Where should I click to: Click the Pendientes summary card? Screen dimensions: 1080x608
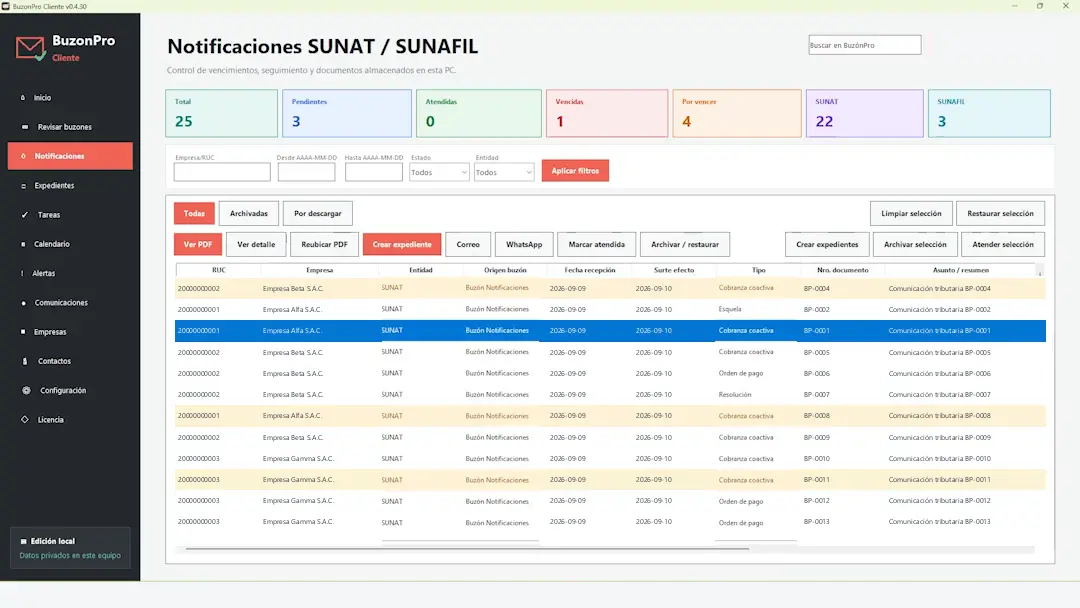pos(347,114)
